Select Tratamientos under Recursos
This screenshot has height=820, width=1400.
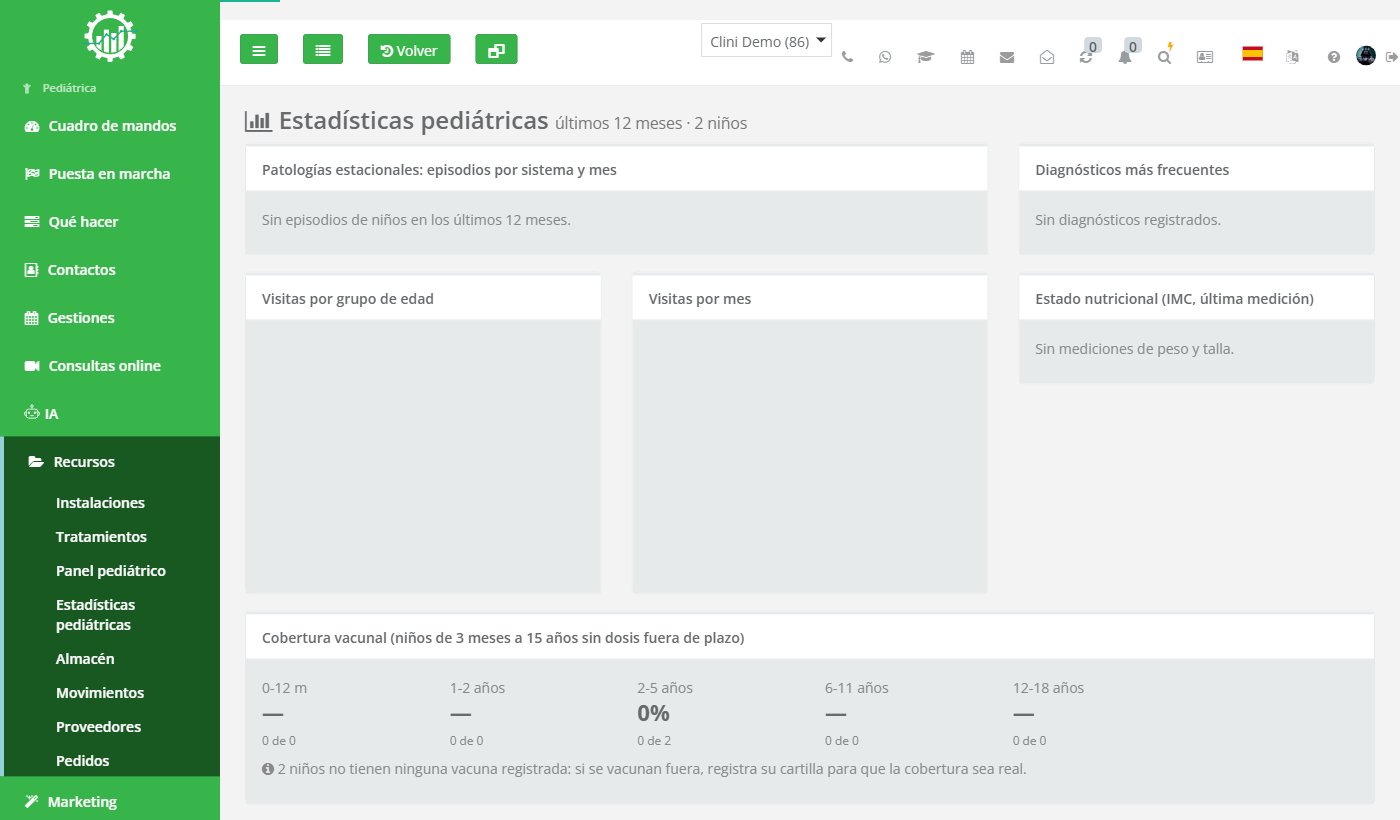pos(101,537)
